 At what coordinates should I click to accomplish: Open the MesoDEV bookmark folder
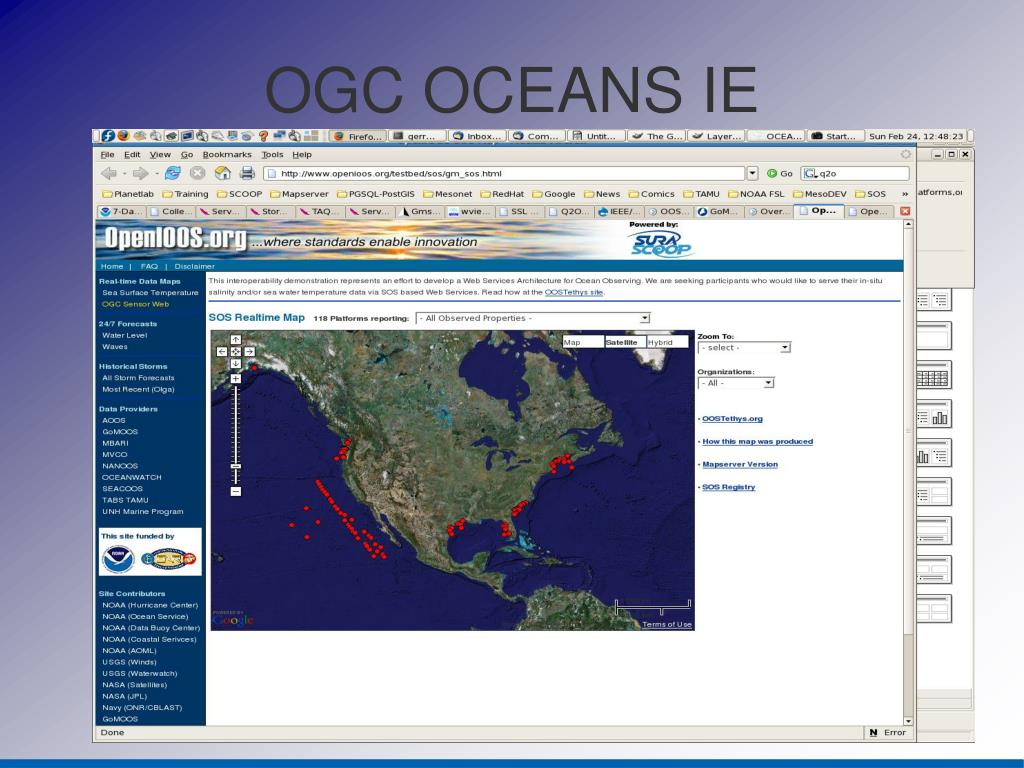tap(820, 194)
